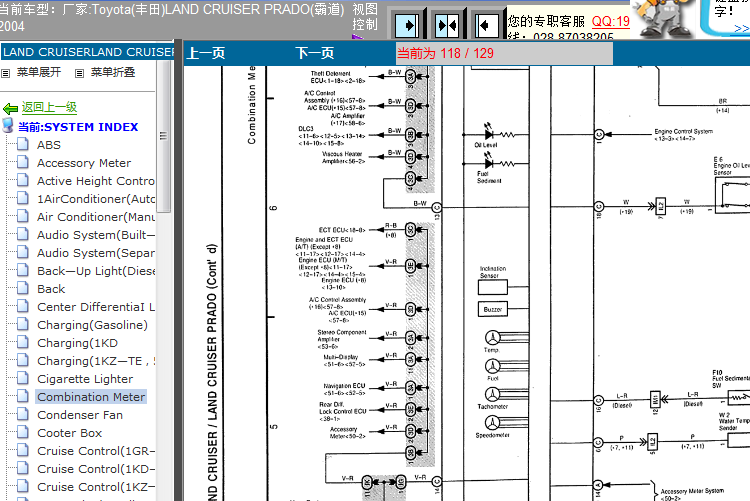Open Cigarette Lighter entry
The width and height of the screenshot is (750, 501).
(x=85, y=379)
